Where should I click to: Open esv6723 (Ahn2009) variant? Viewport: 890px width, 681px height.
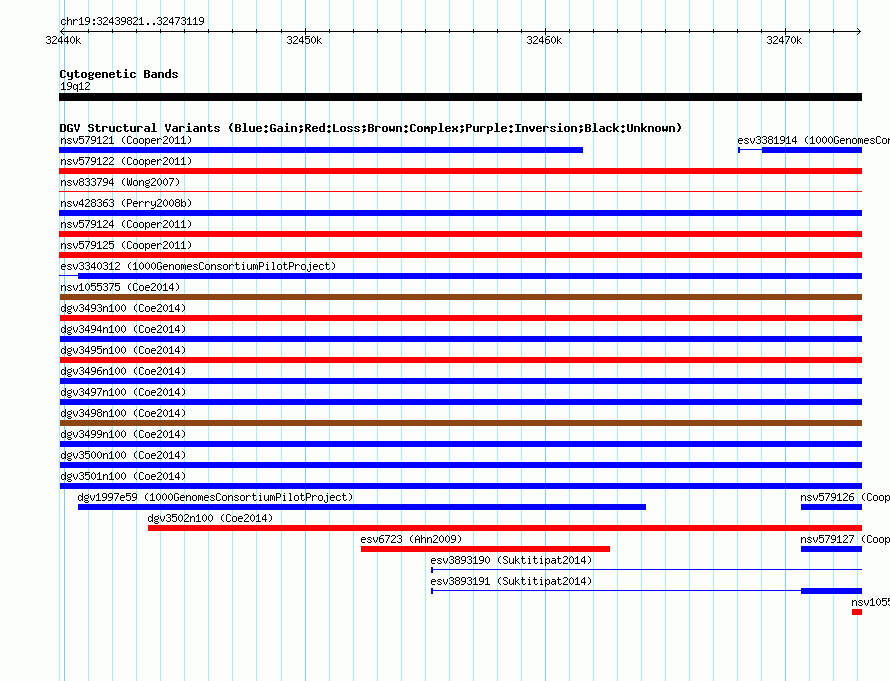click(x=411, y=539)
